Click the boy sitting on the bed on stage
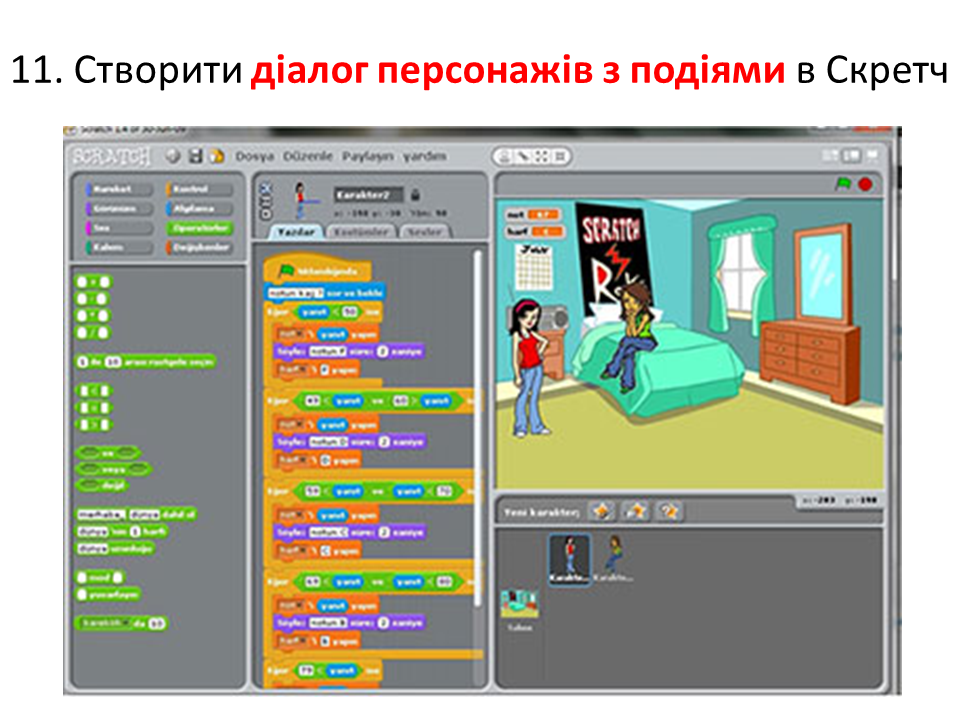Viewport: 960px width, 720px height. [x=631, y=337]
